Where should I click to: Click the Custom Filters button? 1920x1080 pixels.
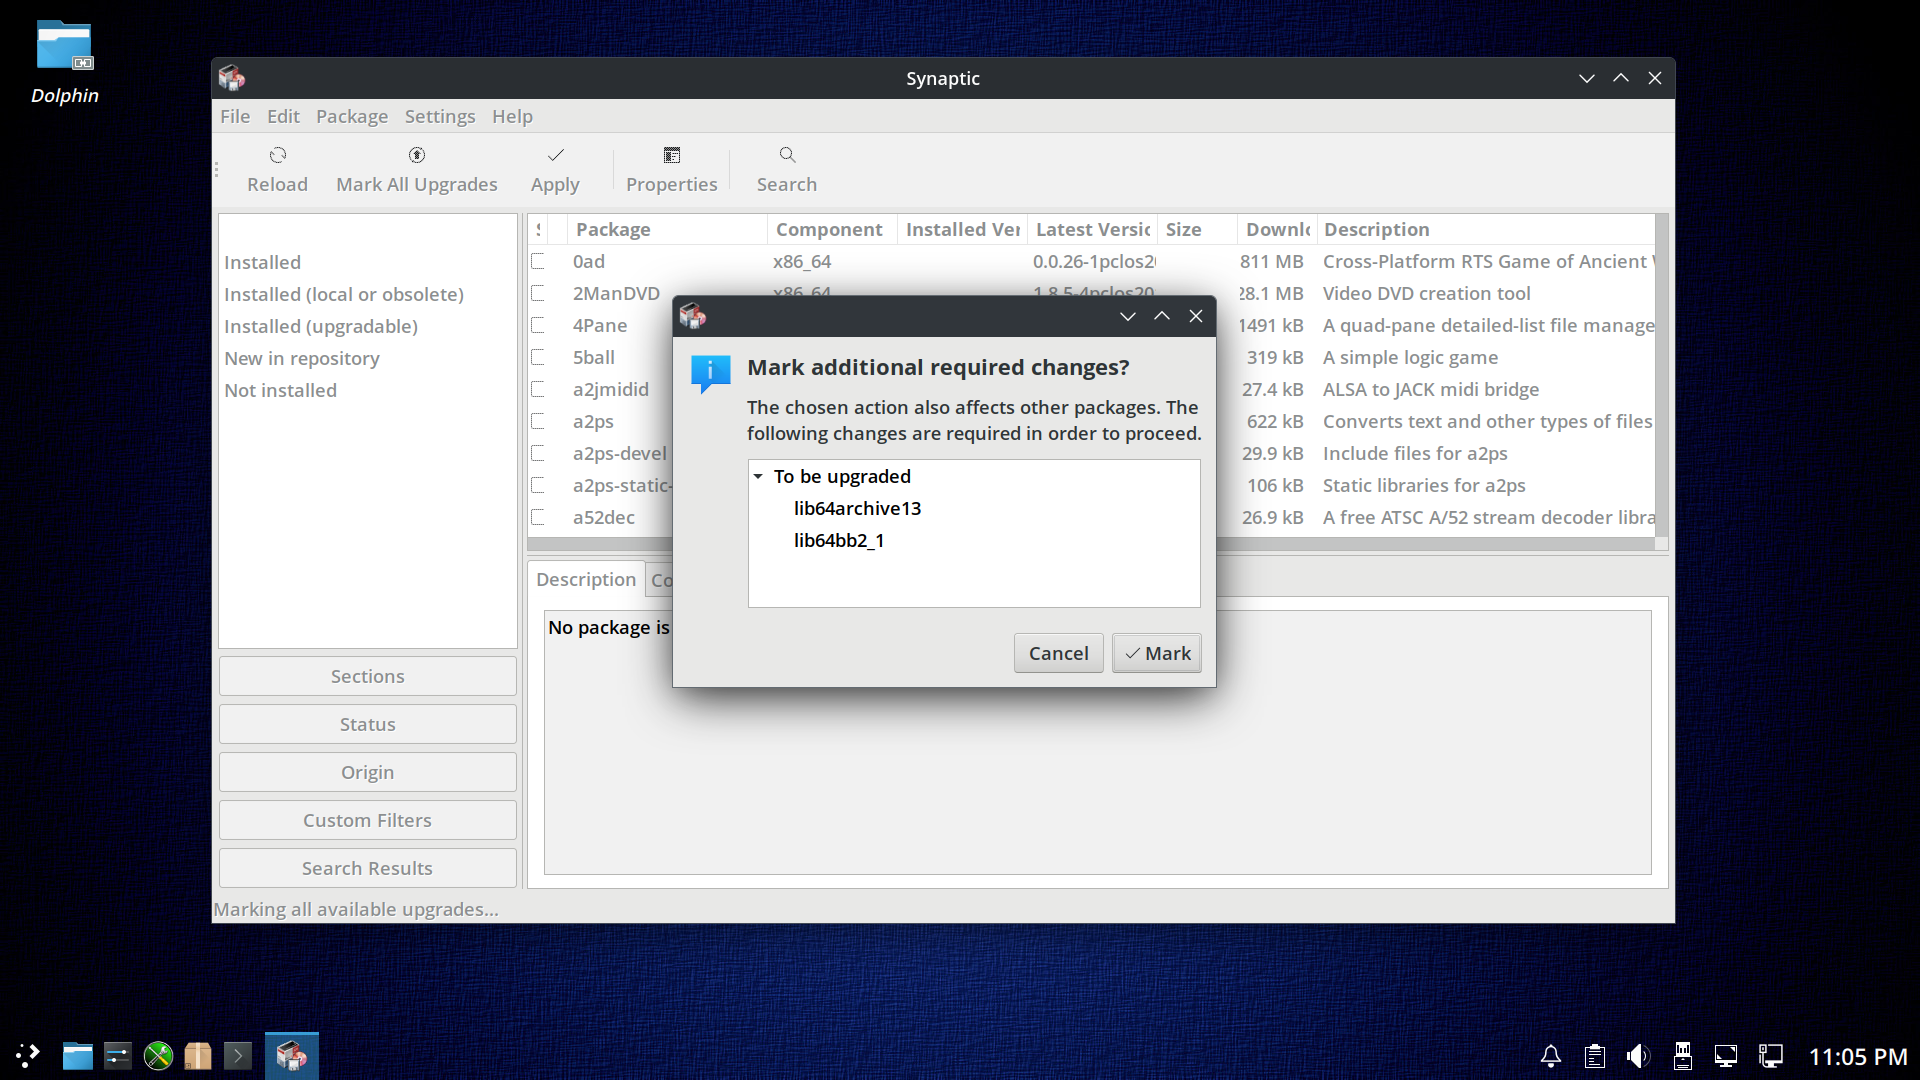[368, 820]
